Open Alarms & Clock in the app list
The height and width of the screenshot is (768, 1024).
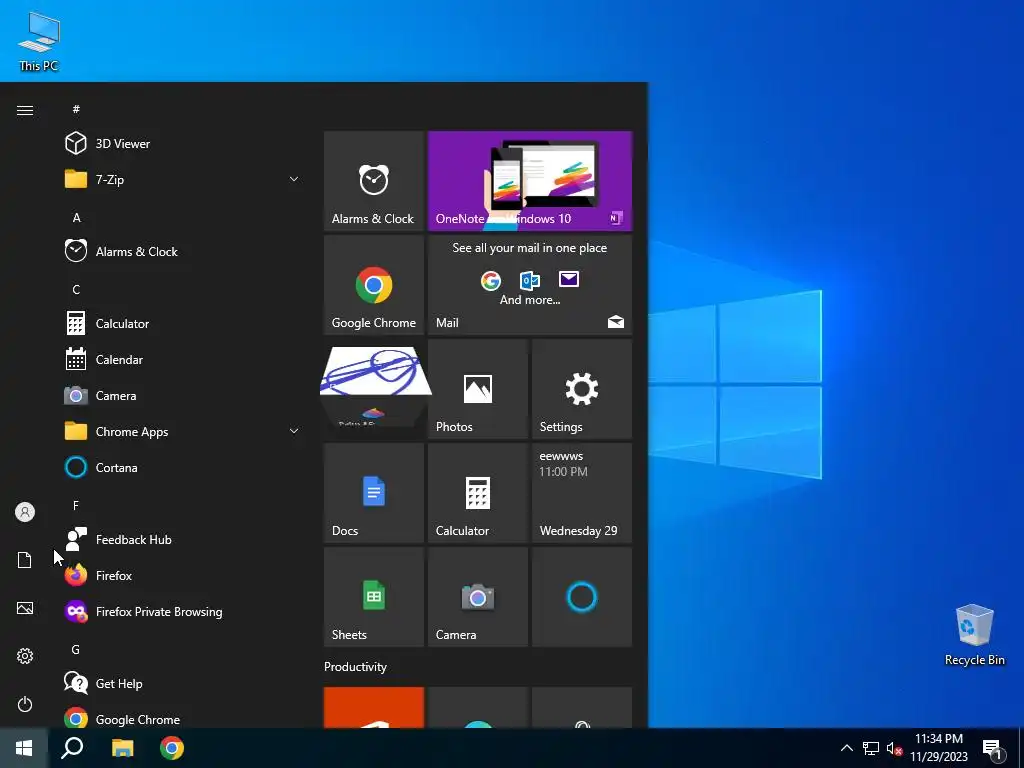click(182, 251)
